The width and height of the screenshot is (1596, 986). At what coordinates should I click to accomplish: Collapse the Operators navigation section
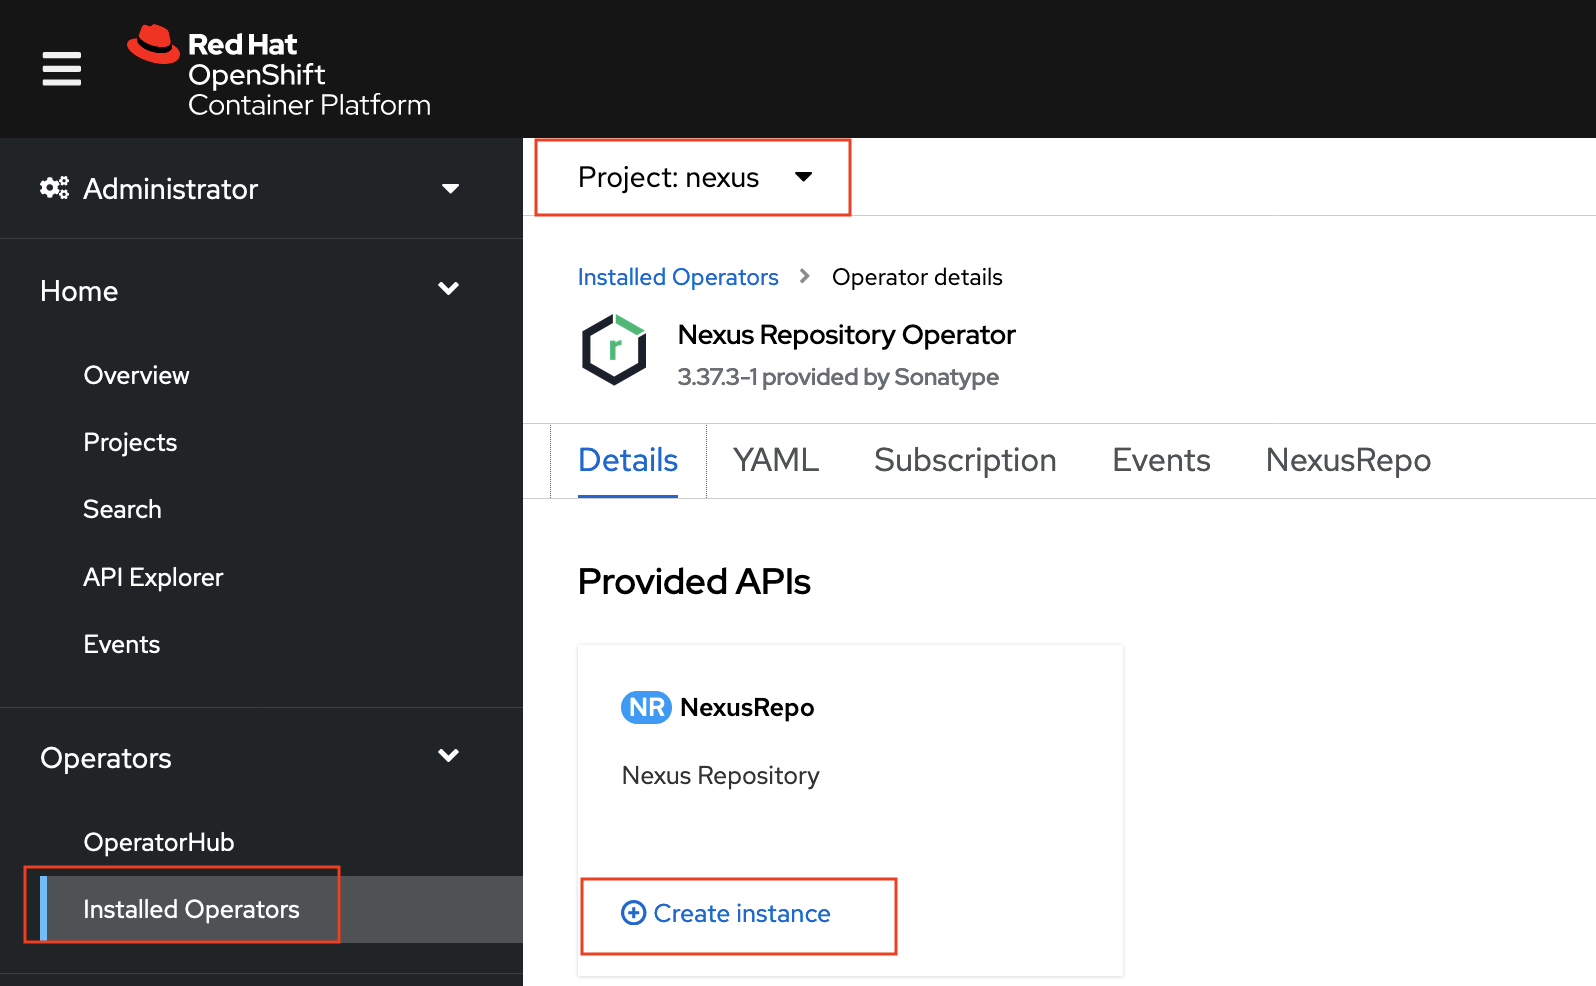click(448, 757)
